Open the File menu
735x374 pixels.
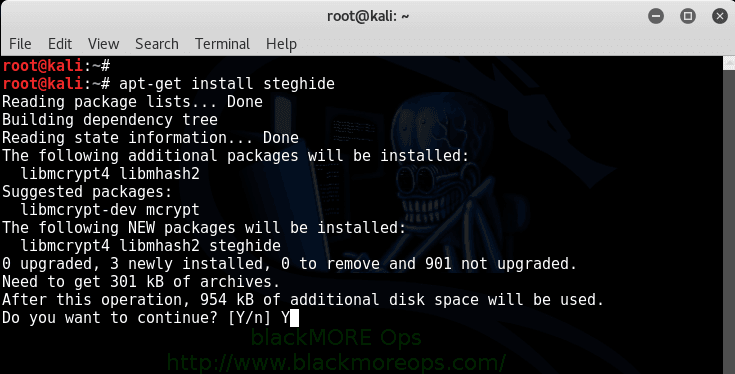[20, 44]
